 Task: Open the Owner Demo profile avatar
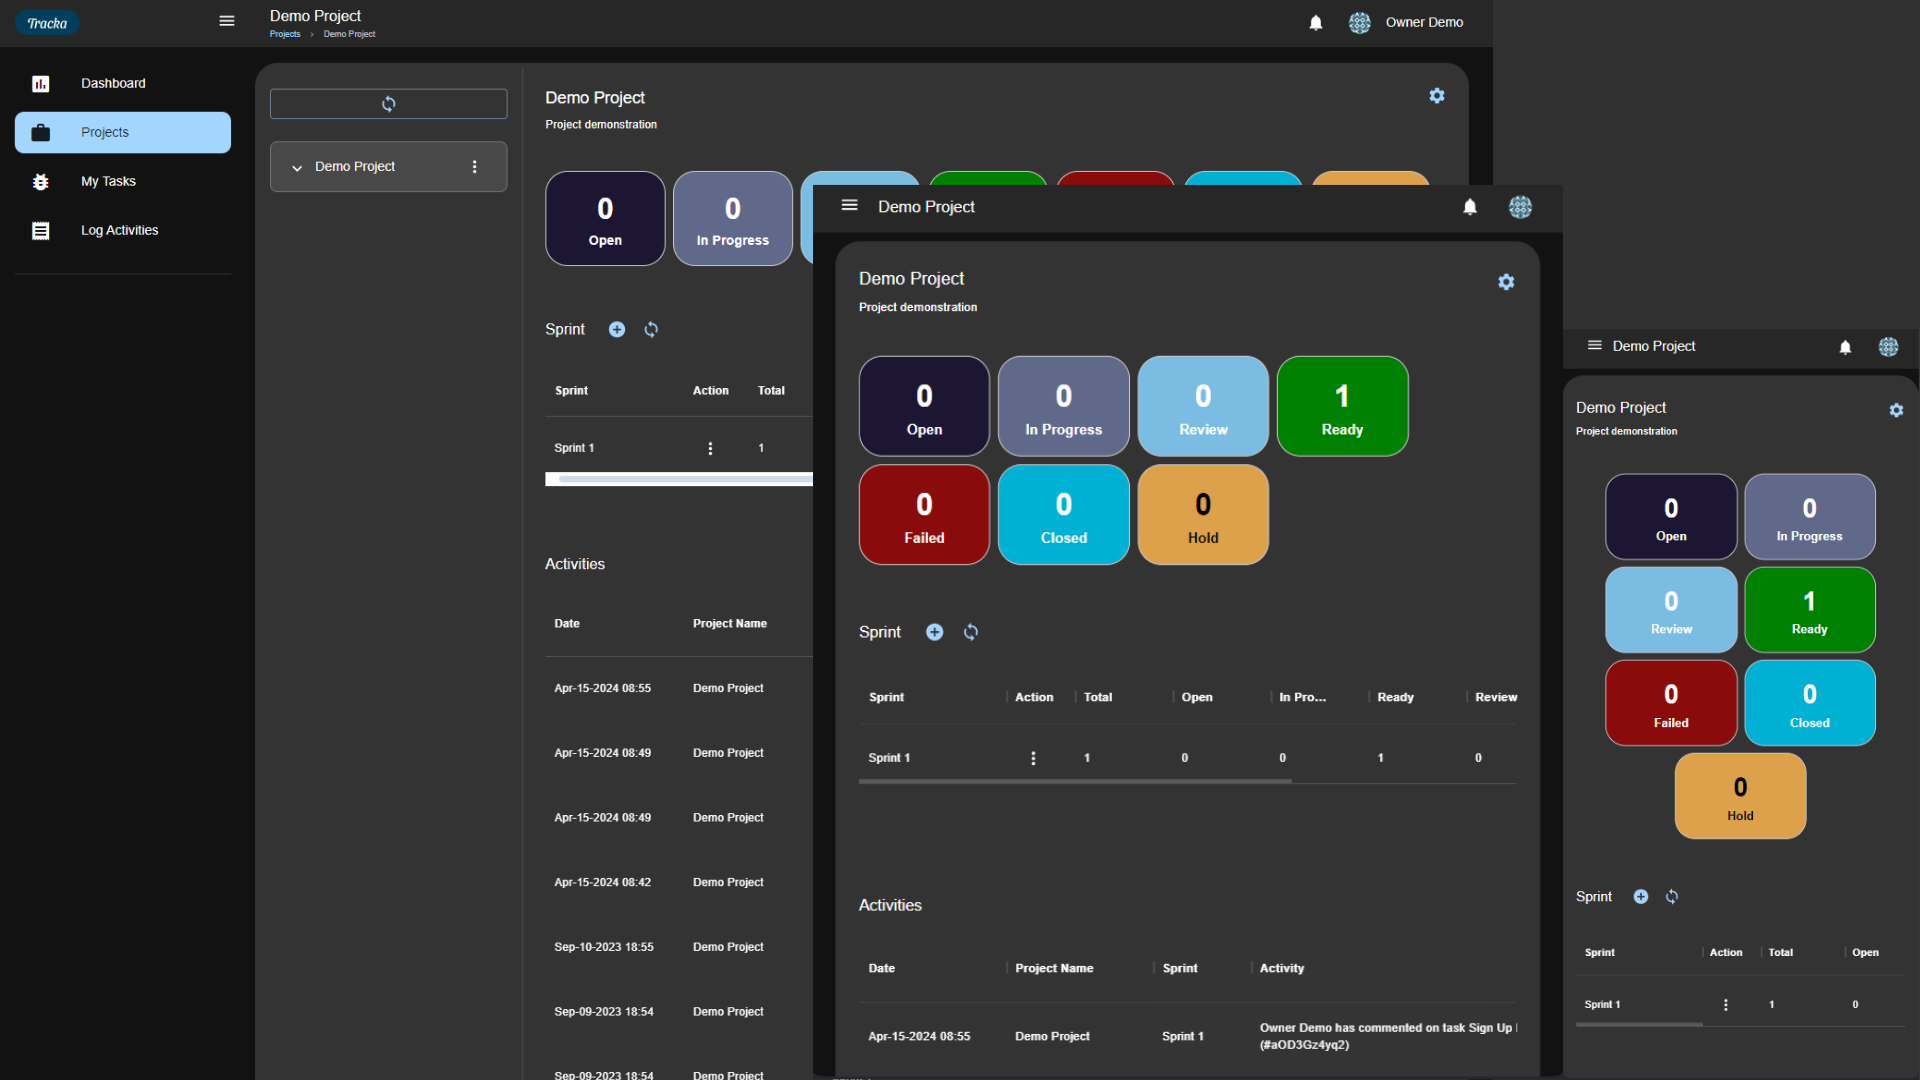pyautogui.click(x=1359, y=22)
